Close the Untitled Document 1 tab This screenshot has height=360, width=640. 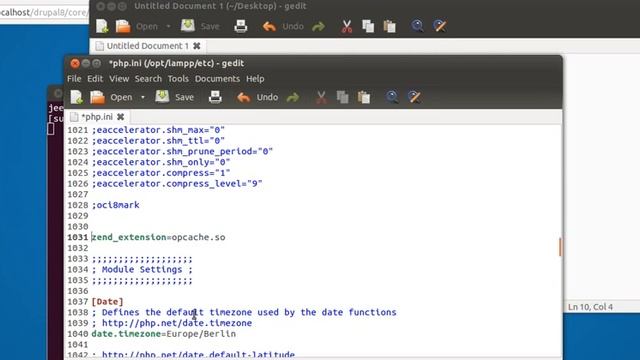(x=197, y=46)
